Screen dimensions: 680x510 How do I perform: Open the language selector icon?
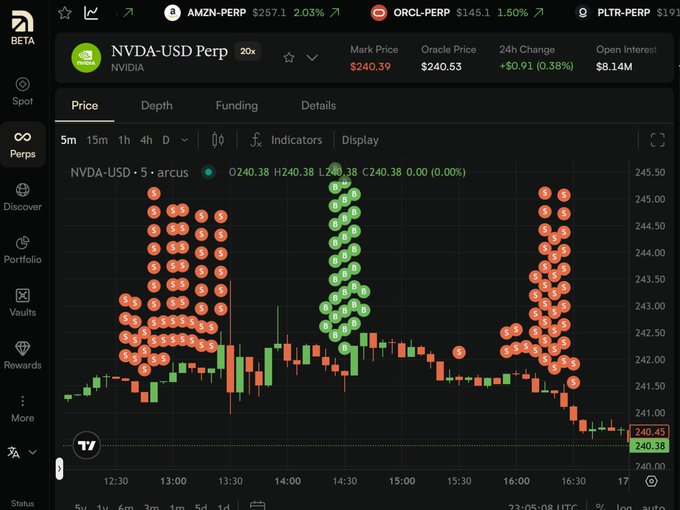pos(14,452)
